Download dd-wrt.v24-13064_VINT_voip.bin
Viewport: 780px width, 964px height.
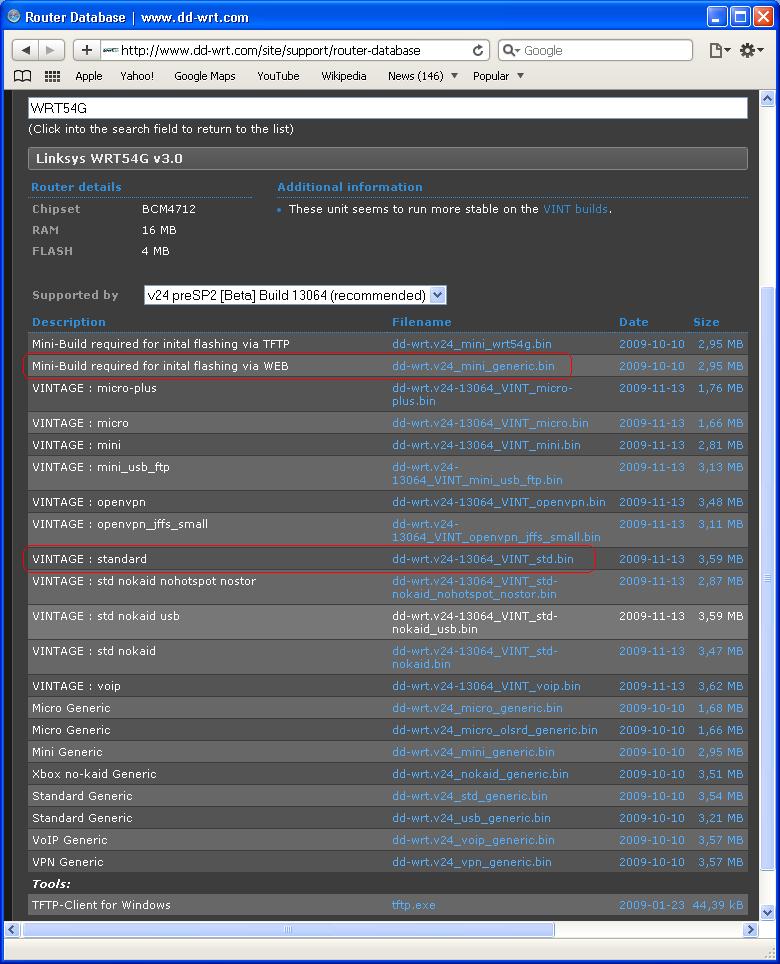[x=486, y=686]
